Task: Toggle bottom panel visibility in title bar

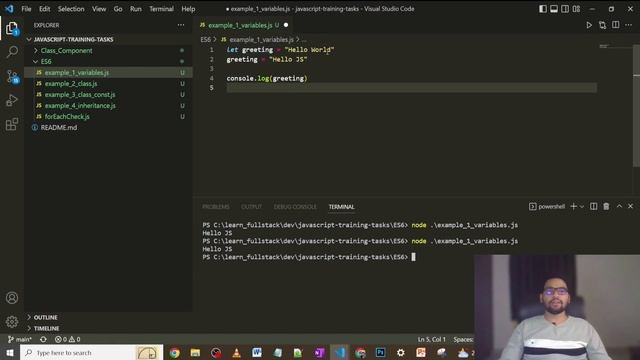Action: [553, 9]
